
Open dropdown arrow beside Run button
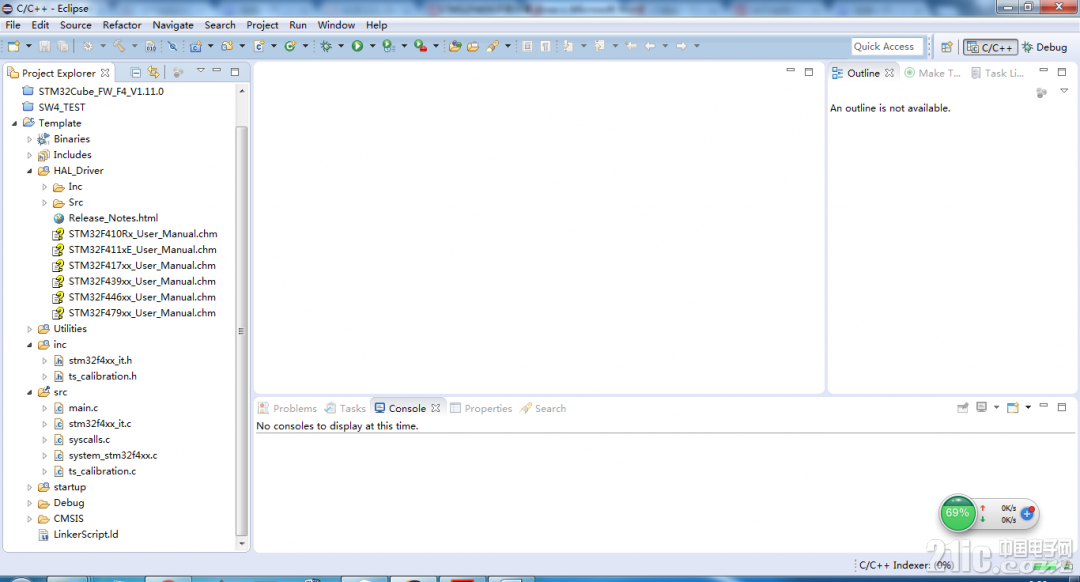click(x=373, y=46)
